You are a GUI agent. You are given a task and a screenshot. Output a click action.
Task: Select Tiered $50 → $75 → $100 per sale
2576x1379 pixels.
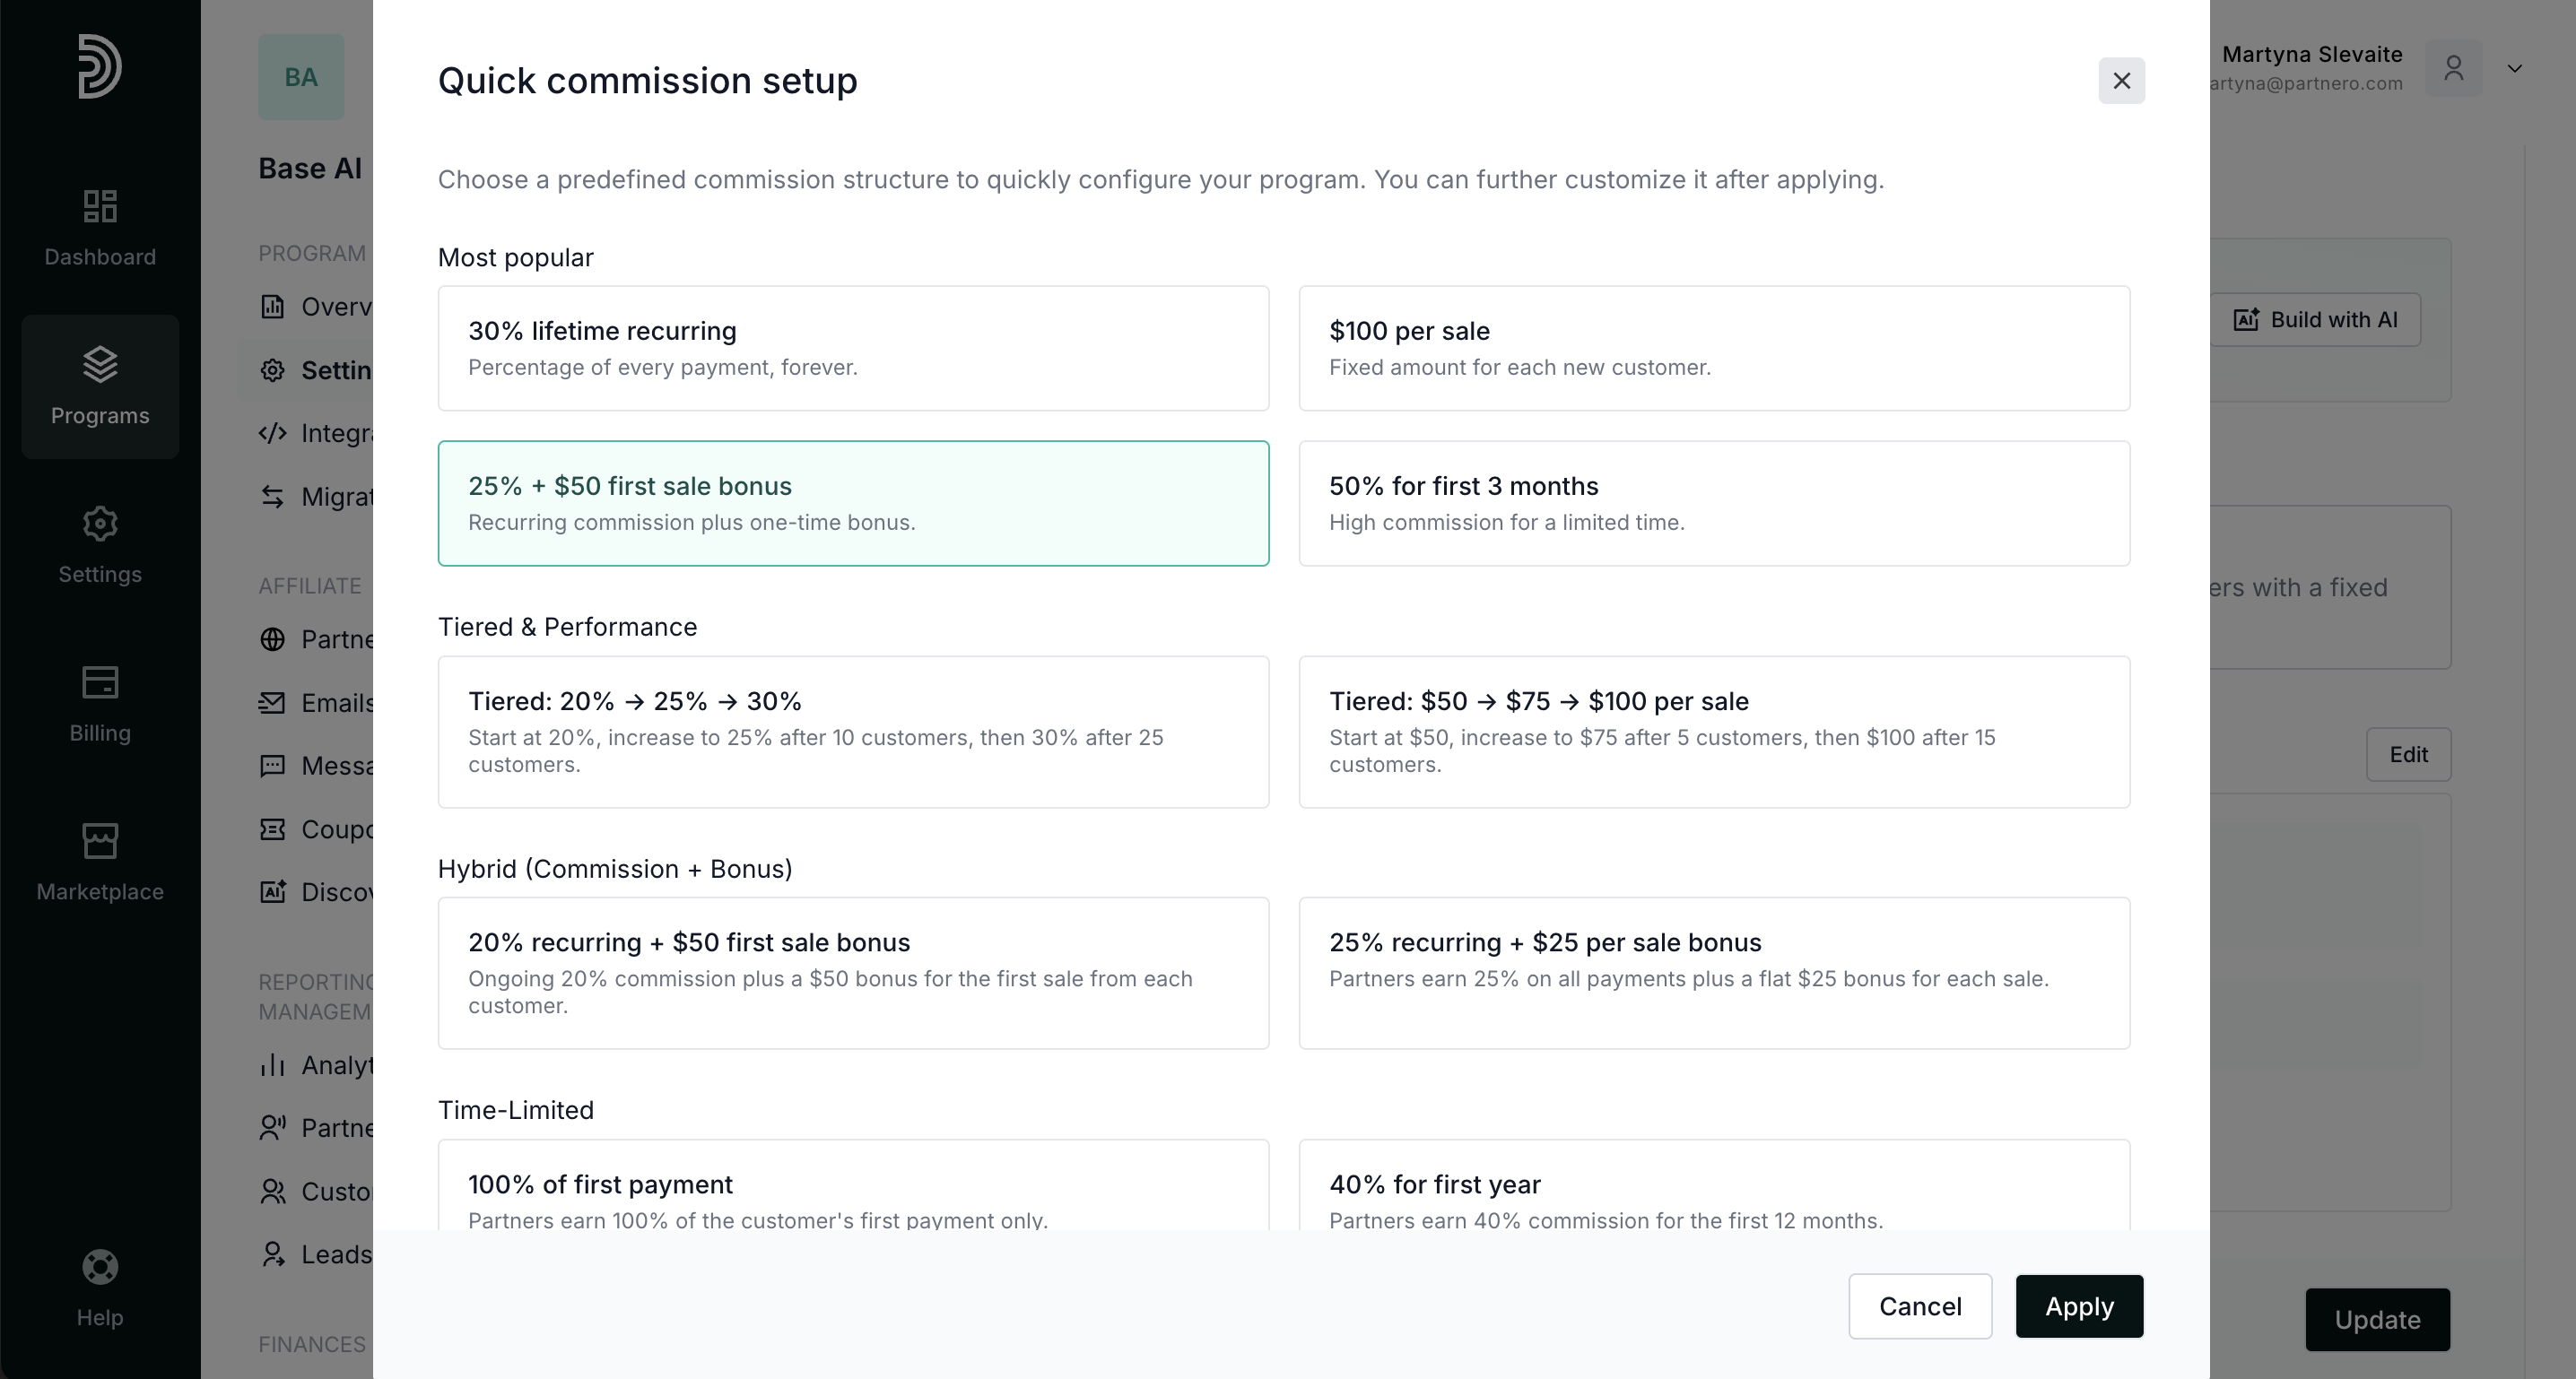click(1713, 731)
